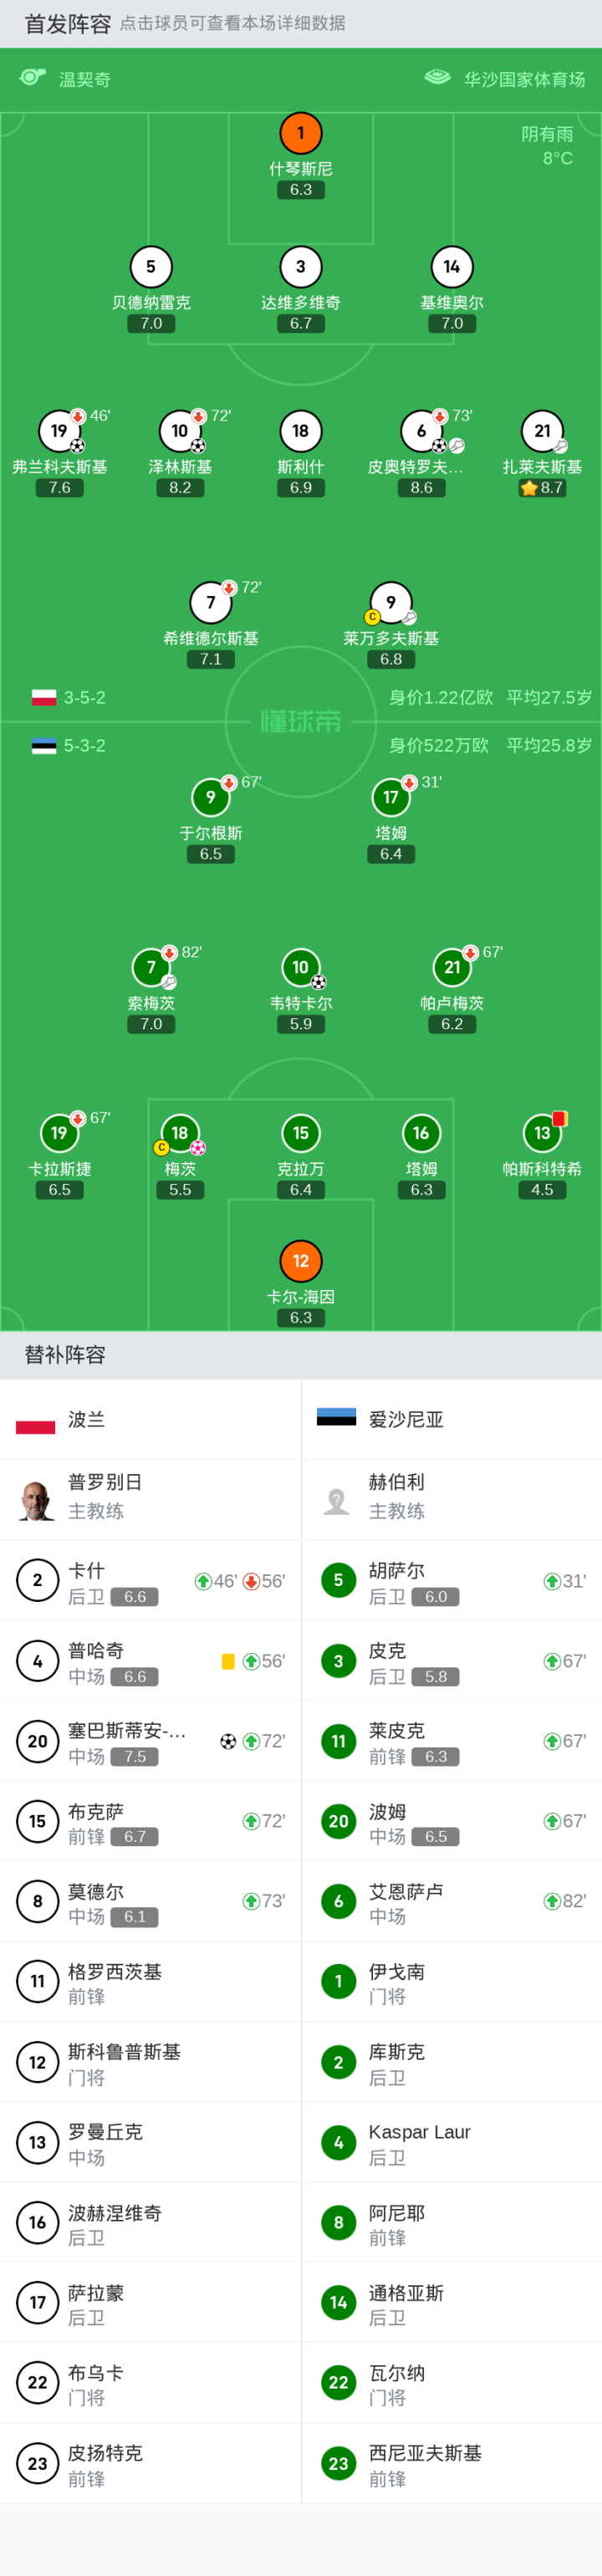Click the Estonia flag next to 爱沙尼亚
This screenshot has height=2576, width=602.
point(336,1418)
